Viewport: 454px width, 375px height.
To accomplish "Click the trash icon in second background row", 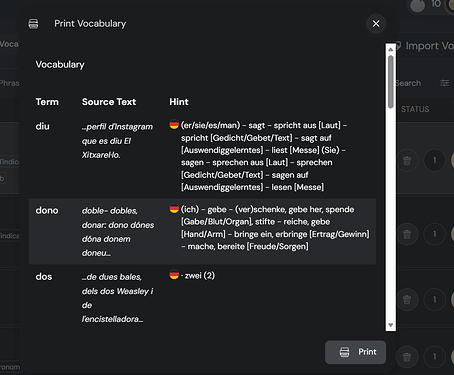I will 407,234.
